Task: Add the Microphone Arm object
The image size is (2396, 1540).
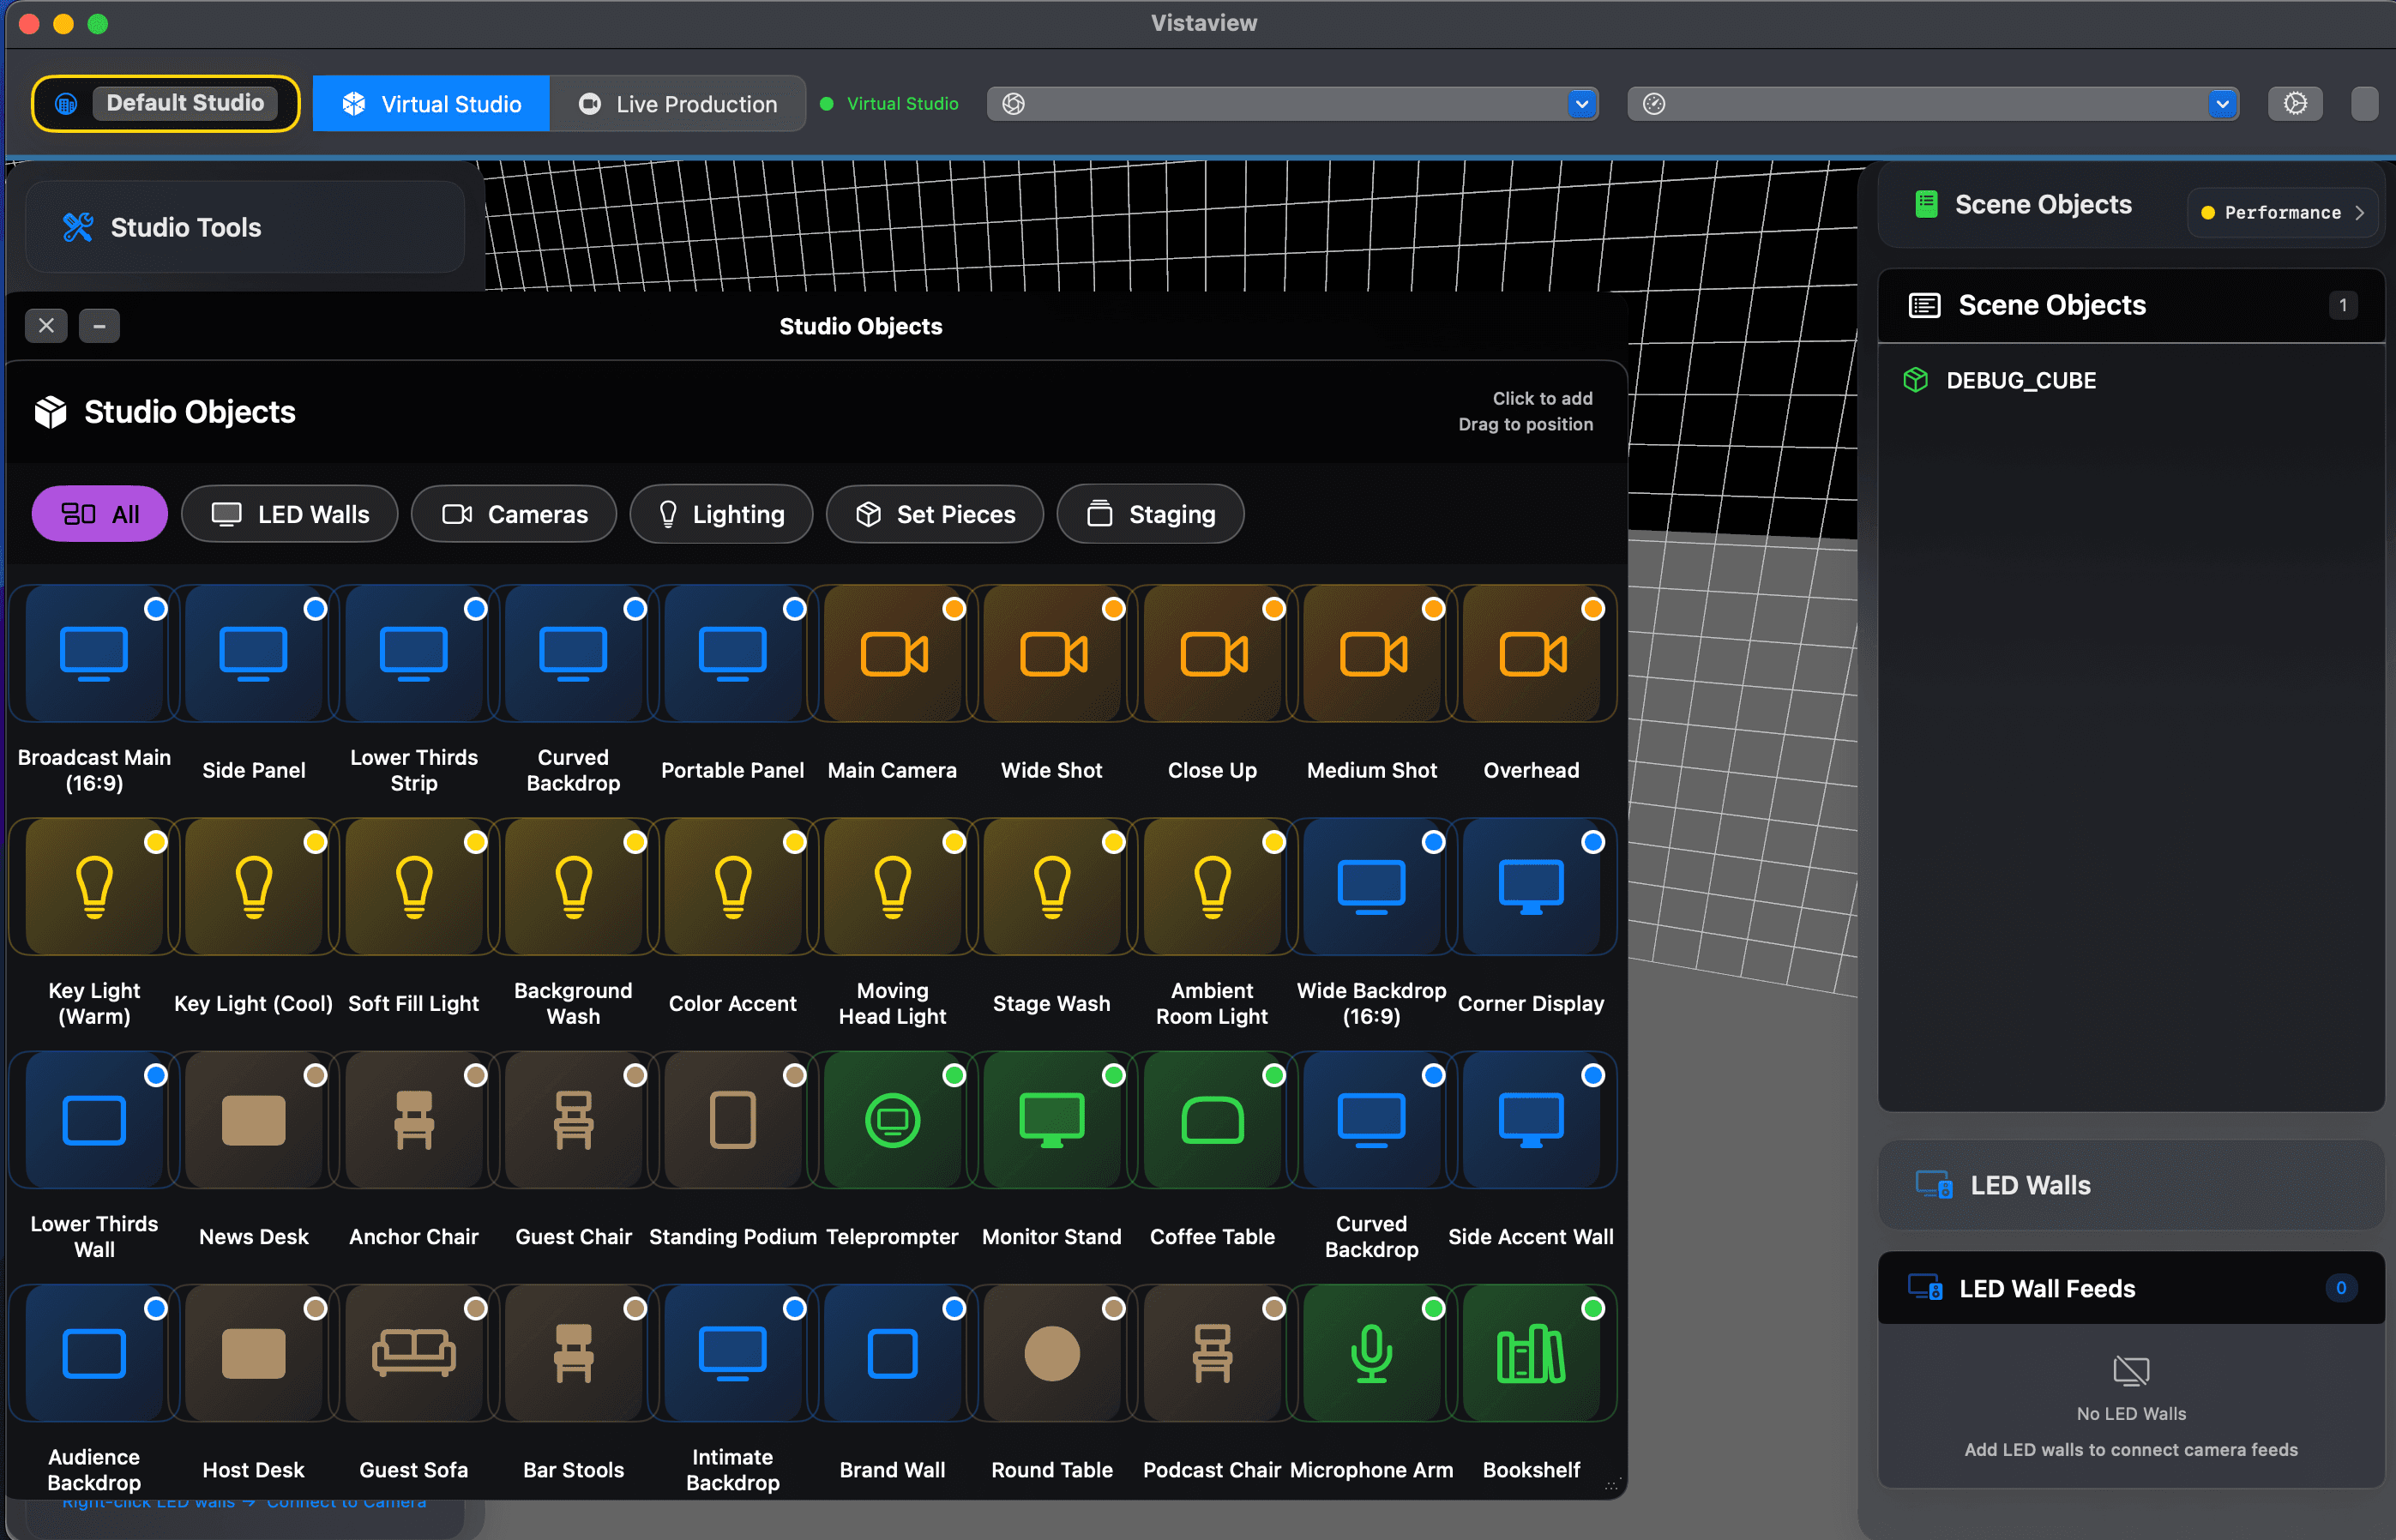Action: point(1371,1354)
